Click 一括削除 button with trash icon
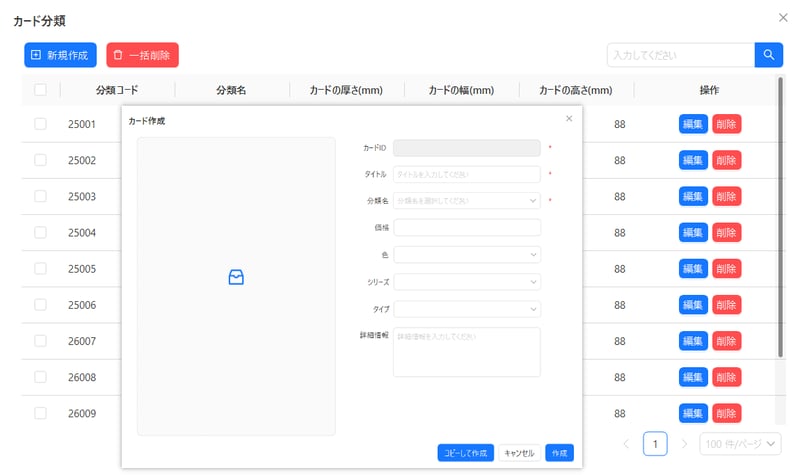The height and width of the screenshot is (475, 800). pos(142,55)
